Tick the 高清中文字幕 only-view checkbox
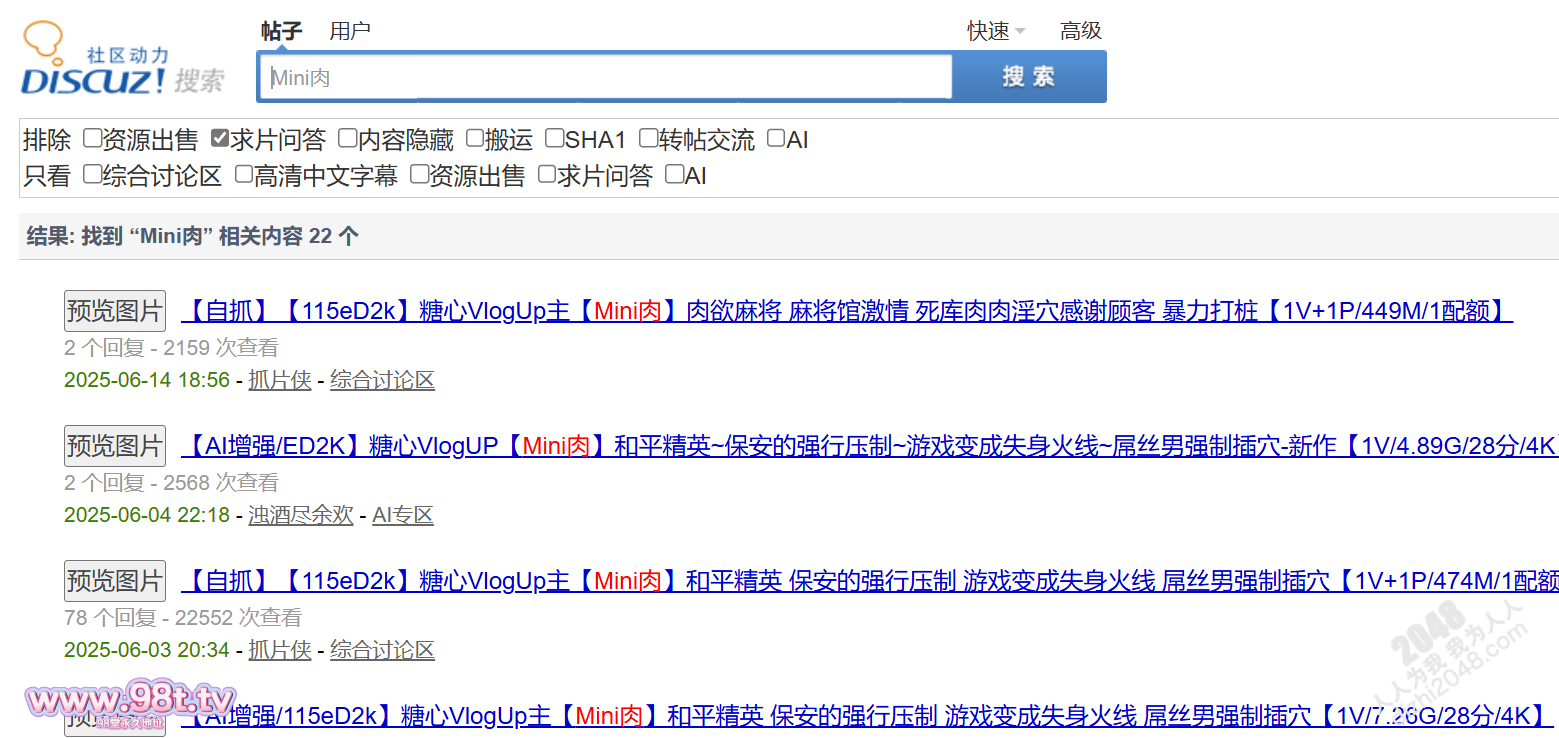This screenshot has width=1559, height=738. click(x=244, y=175)
